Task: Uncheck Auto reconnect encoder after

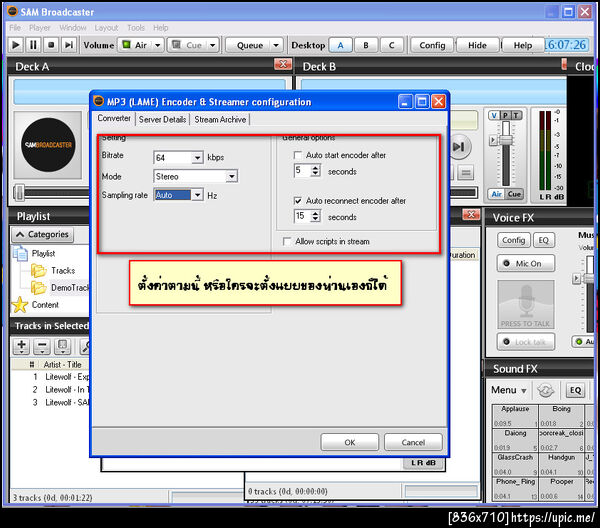Action: tap(297, 200)
